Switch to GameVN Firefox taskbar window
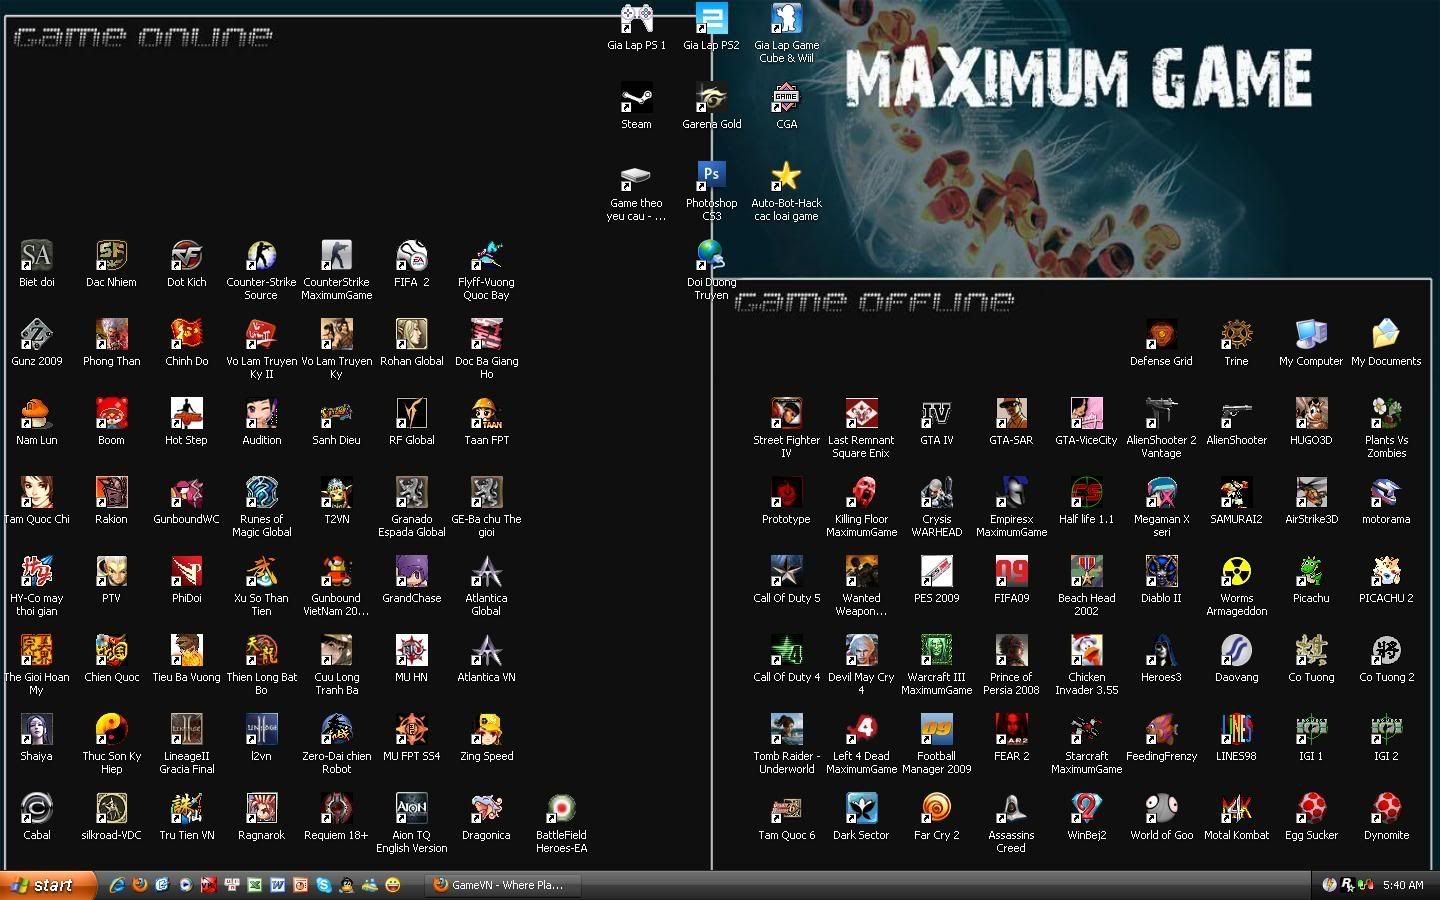1440x900 pixels. point(503,885)
